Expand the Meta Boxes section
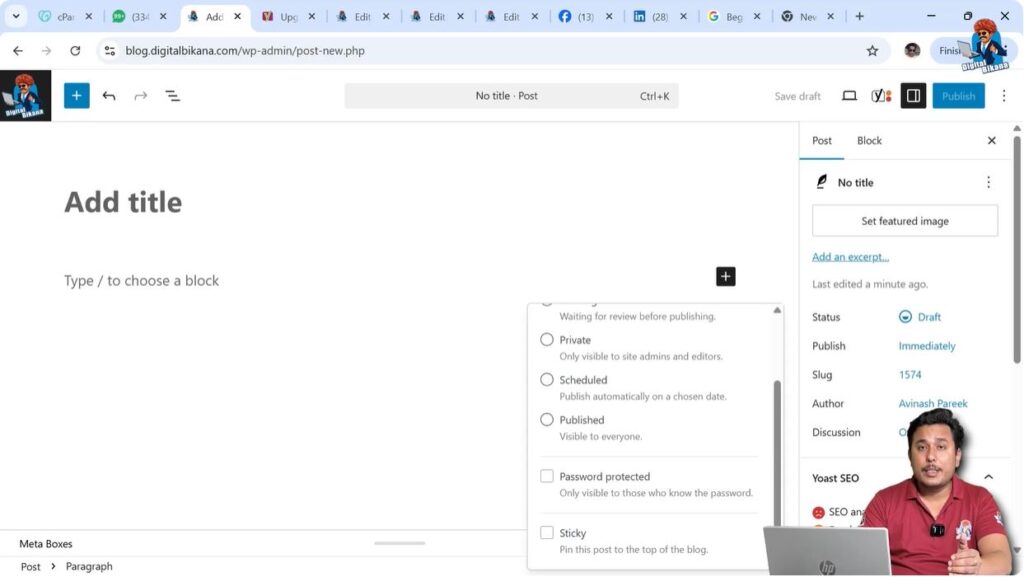1024x577 pixels. [x=46, y=544]
